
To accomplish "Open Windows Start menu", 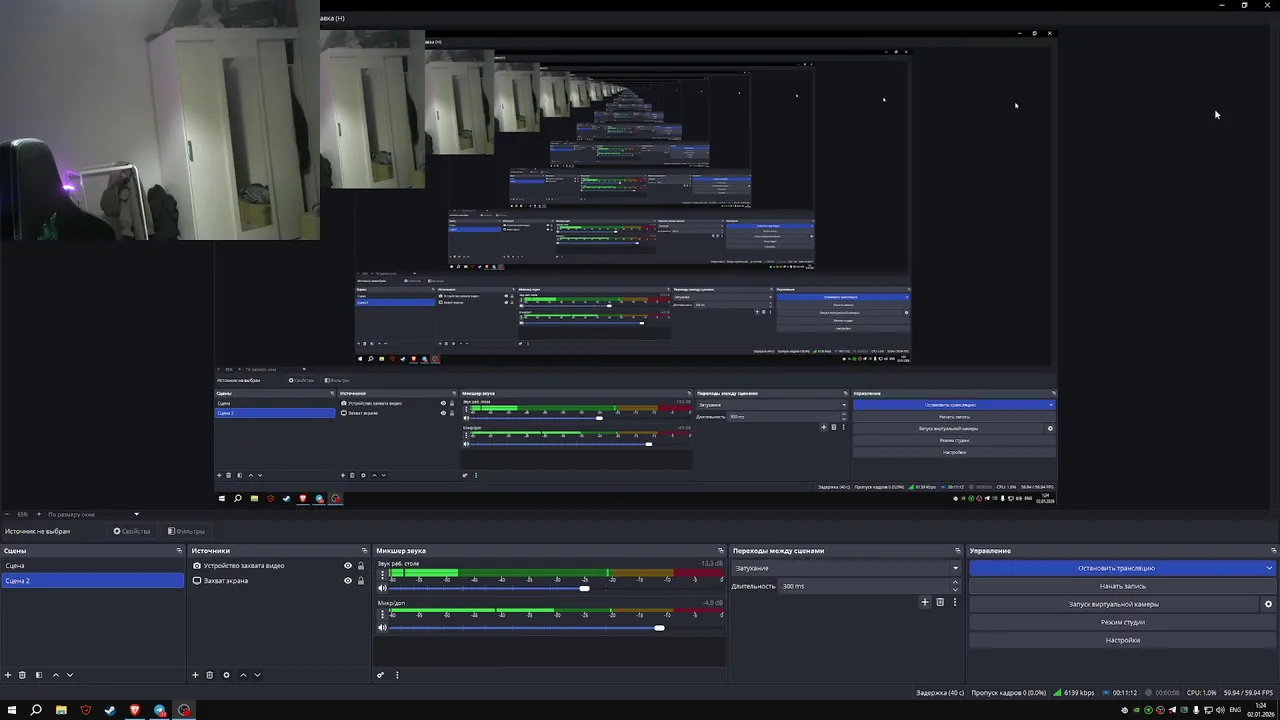I will pos(12,710).
